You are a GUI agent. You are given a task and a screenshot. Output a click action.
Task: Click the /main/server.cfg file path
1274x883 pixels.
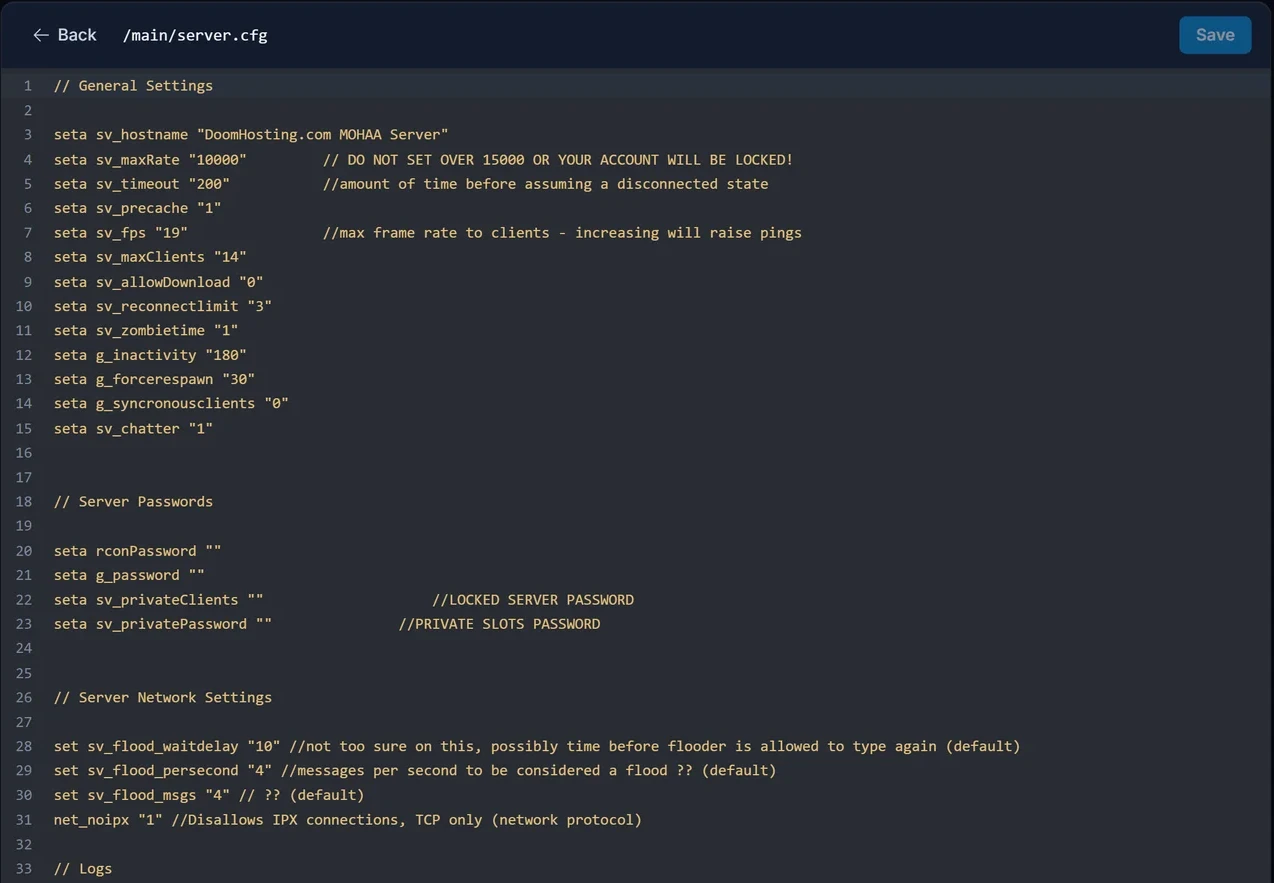point(195,36)
